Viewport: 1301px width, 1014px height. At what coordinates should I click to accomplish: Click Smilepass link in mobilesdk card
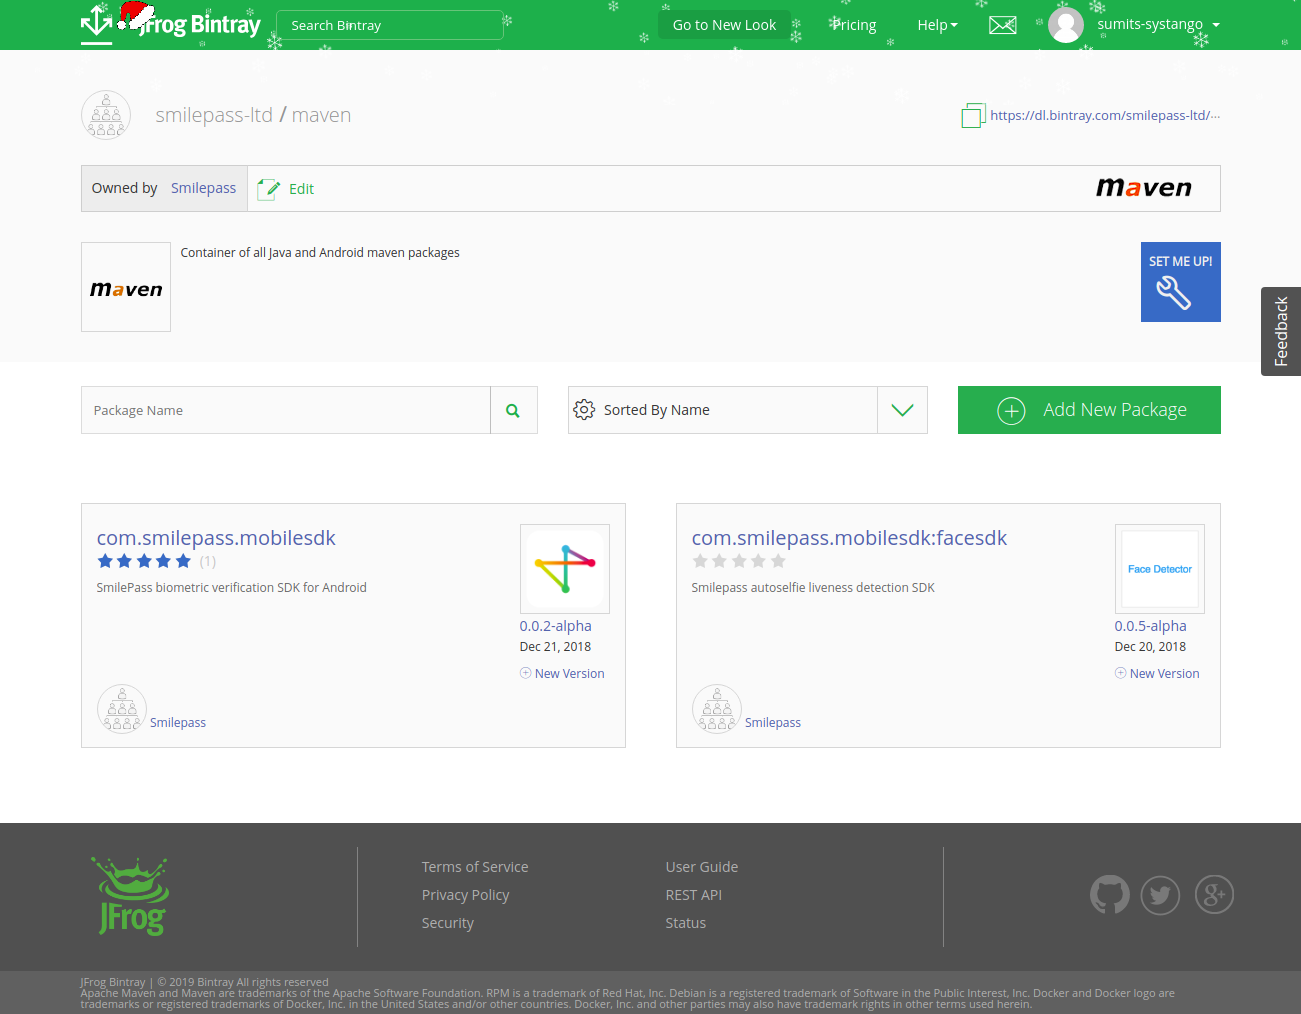coord(178,723)
